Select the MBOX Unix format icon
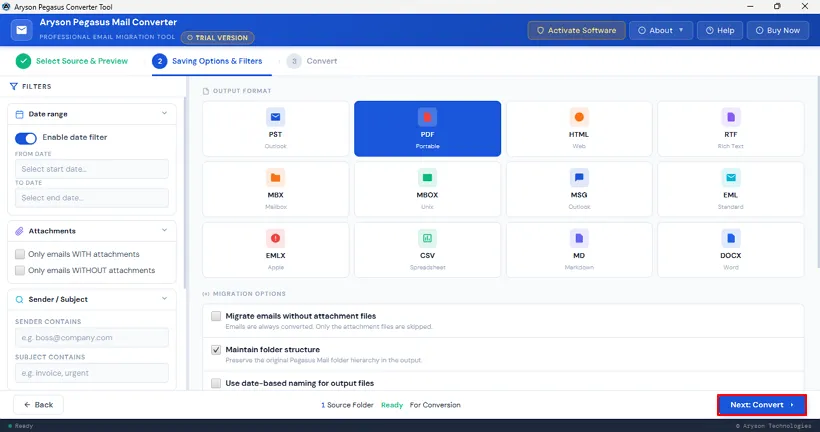 [x=427, y=178]
